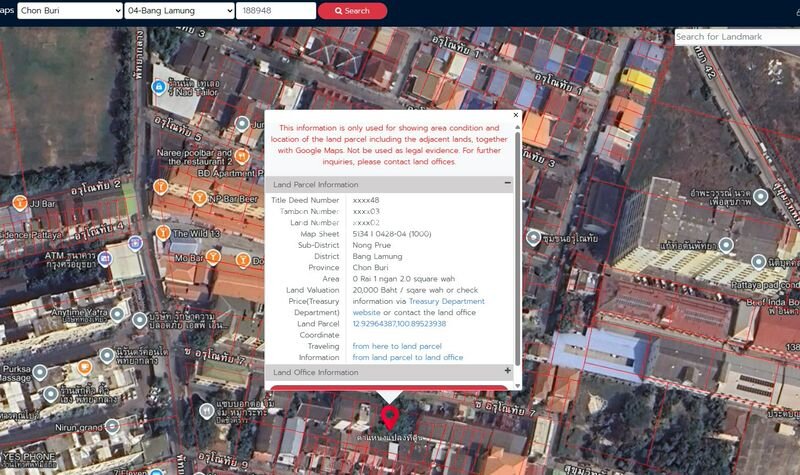
Task: Collapse the Land Parcel Information section
Action: [x=508, y=183]
